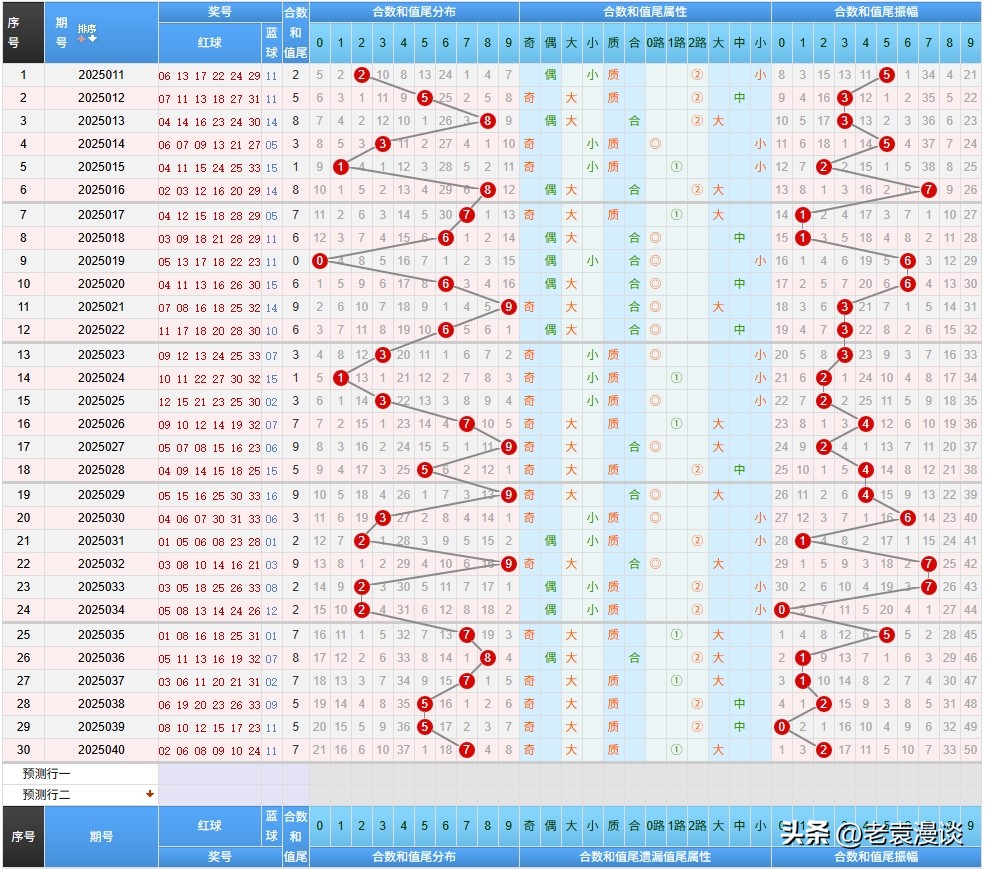
Task: Select the top 合数和值尾振幅 header section
Action: 876,12
